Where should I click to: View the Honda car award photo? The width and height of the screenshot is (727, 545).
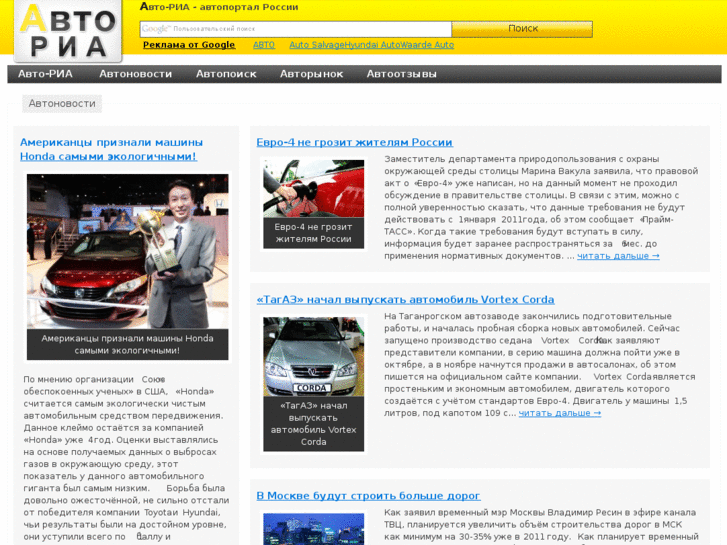[x=128, y=251]
